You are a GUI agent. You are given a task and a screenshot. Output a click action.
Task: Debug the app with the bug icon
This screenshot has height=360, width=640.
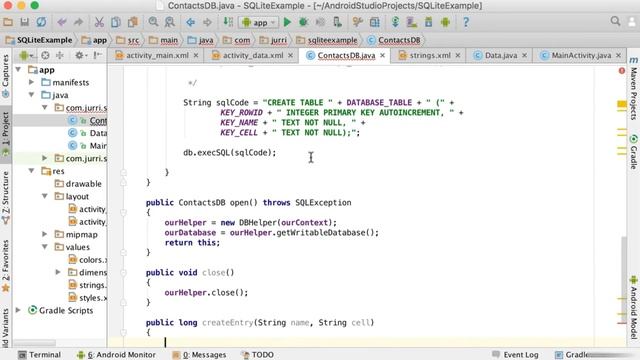click(x=304, y=22)
